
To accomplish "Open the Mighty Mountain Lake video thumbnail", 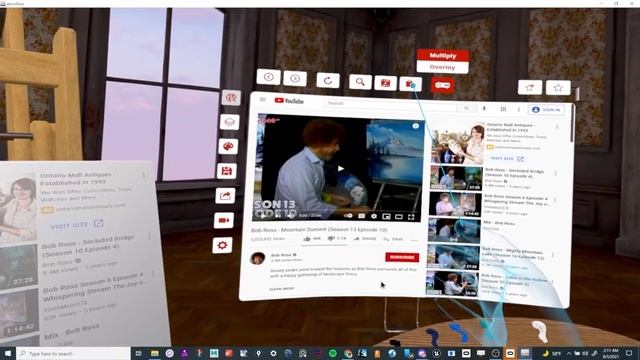I will tap(453, 257).
